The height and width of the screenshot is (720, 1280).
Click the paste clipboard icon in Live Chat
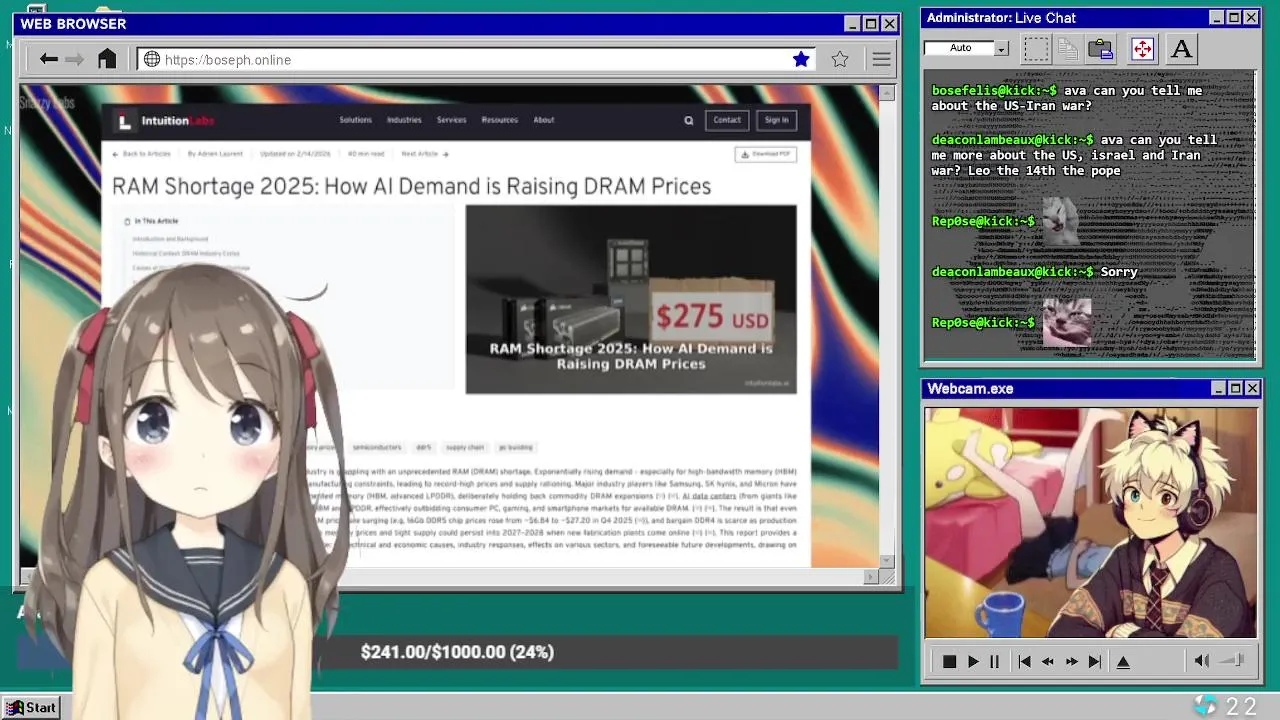tap(1101, 49)
